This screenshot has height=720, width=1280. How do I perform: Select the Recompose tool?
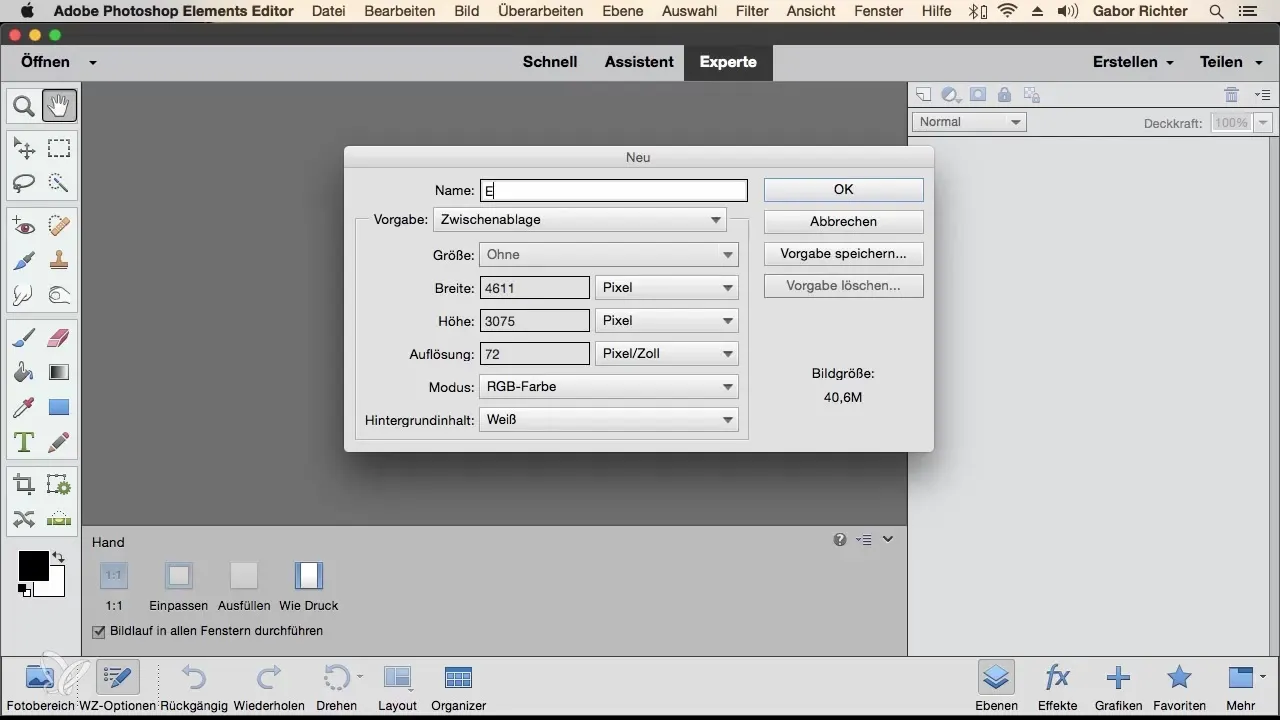59,485
